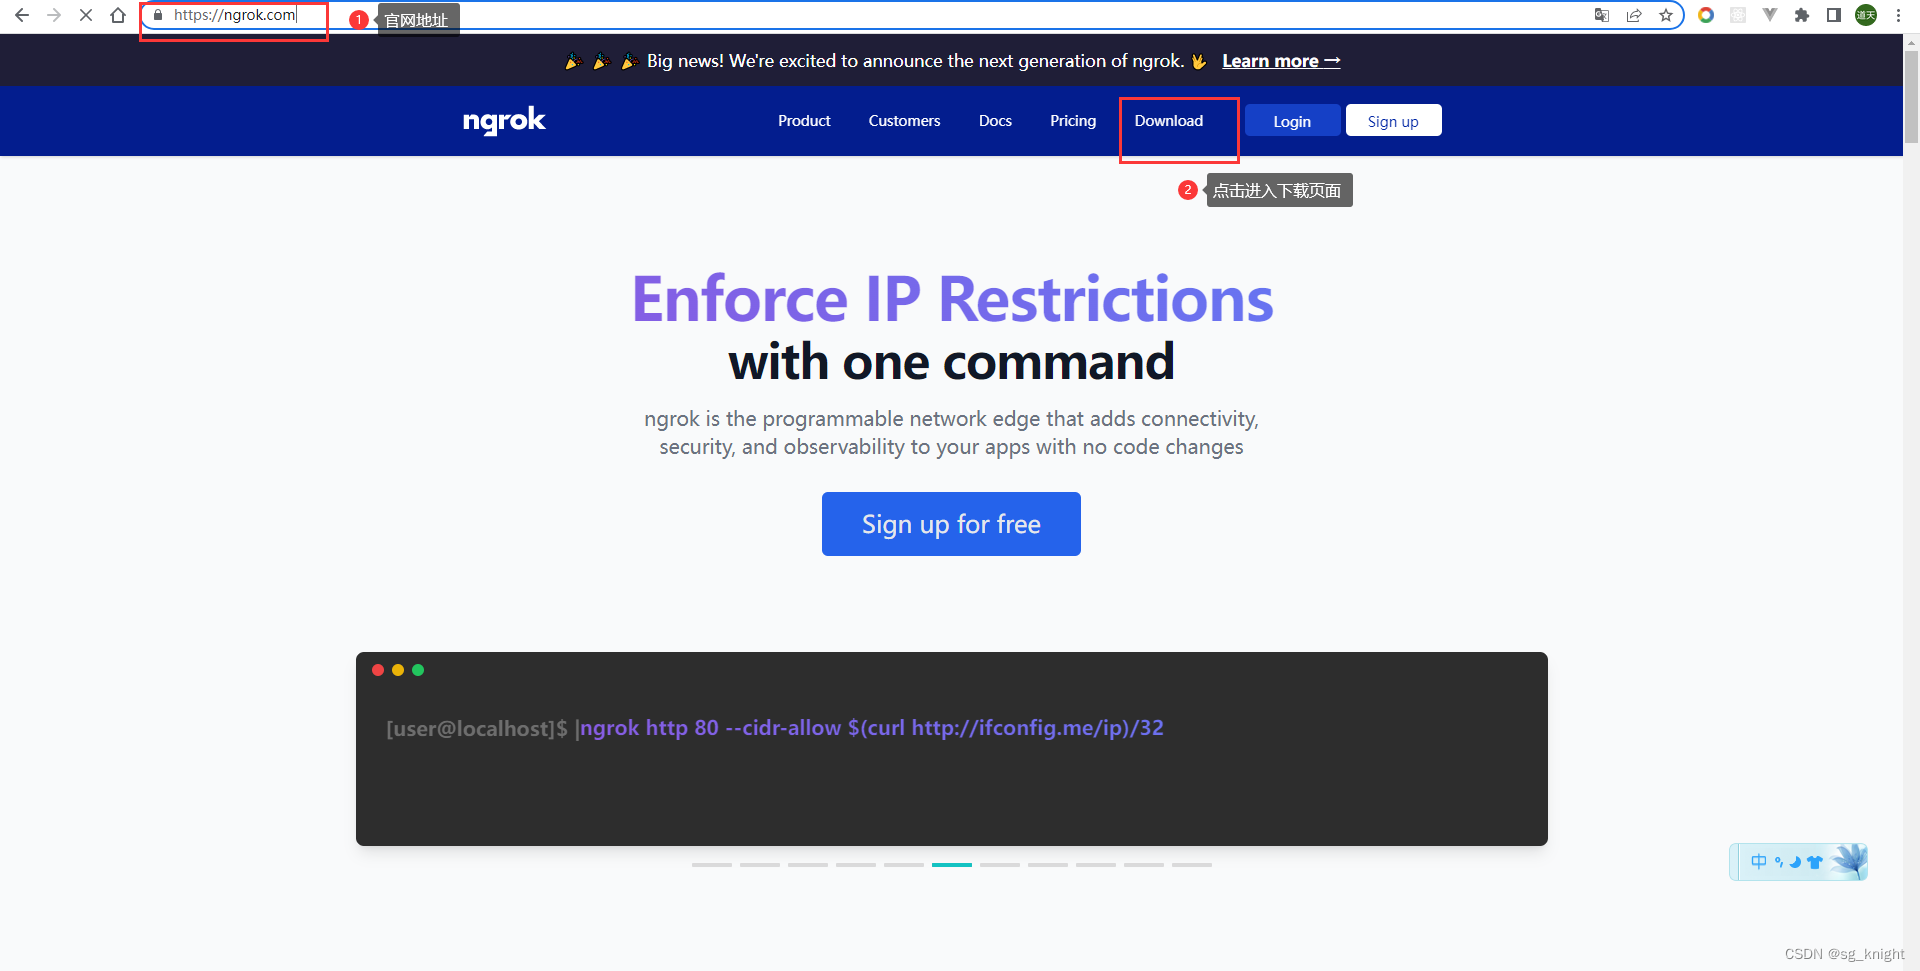Image resolution: width=1920 pixels, height=971 pixels.
Task: Click the share page icon
Action: coord(1634,15)
